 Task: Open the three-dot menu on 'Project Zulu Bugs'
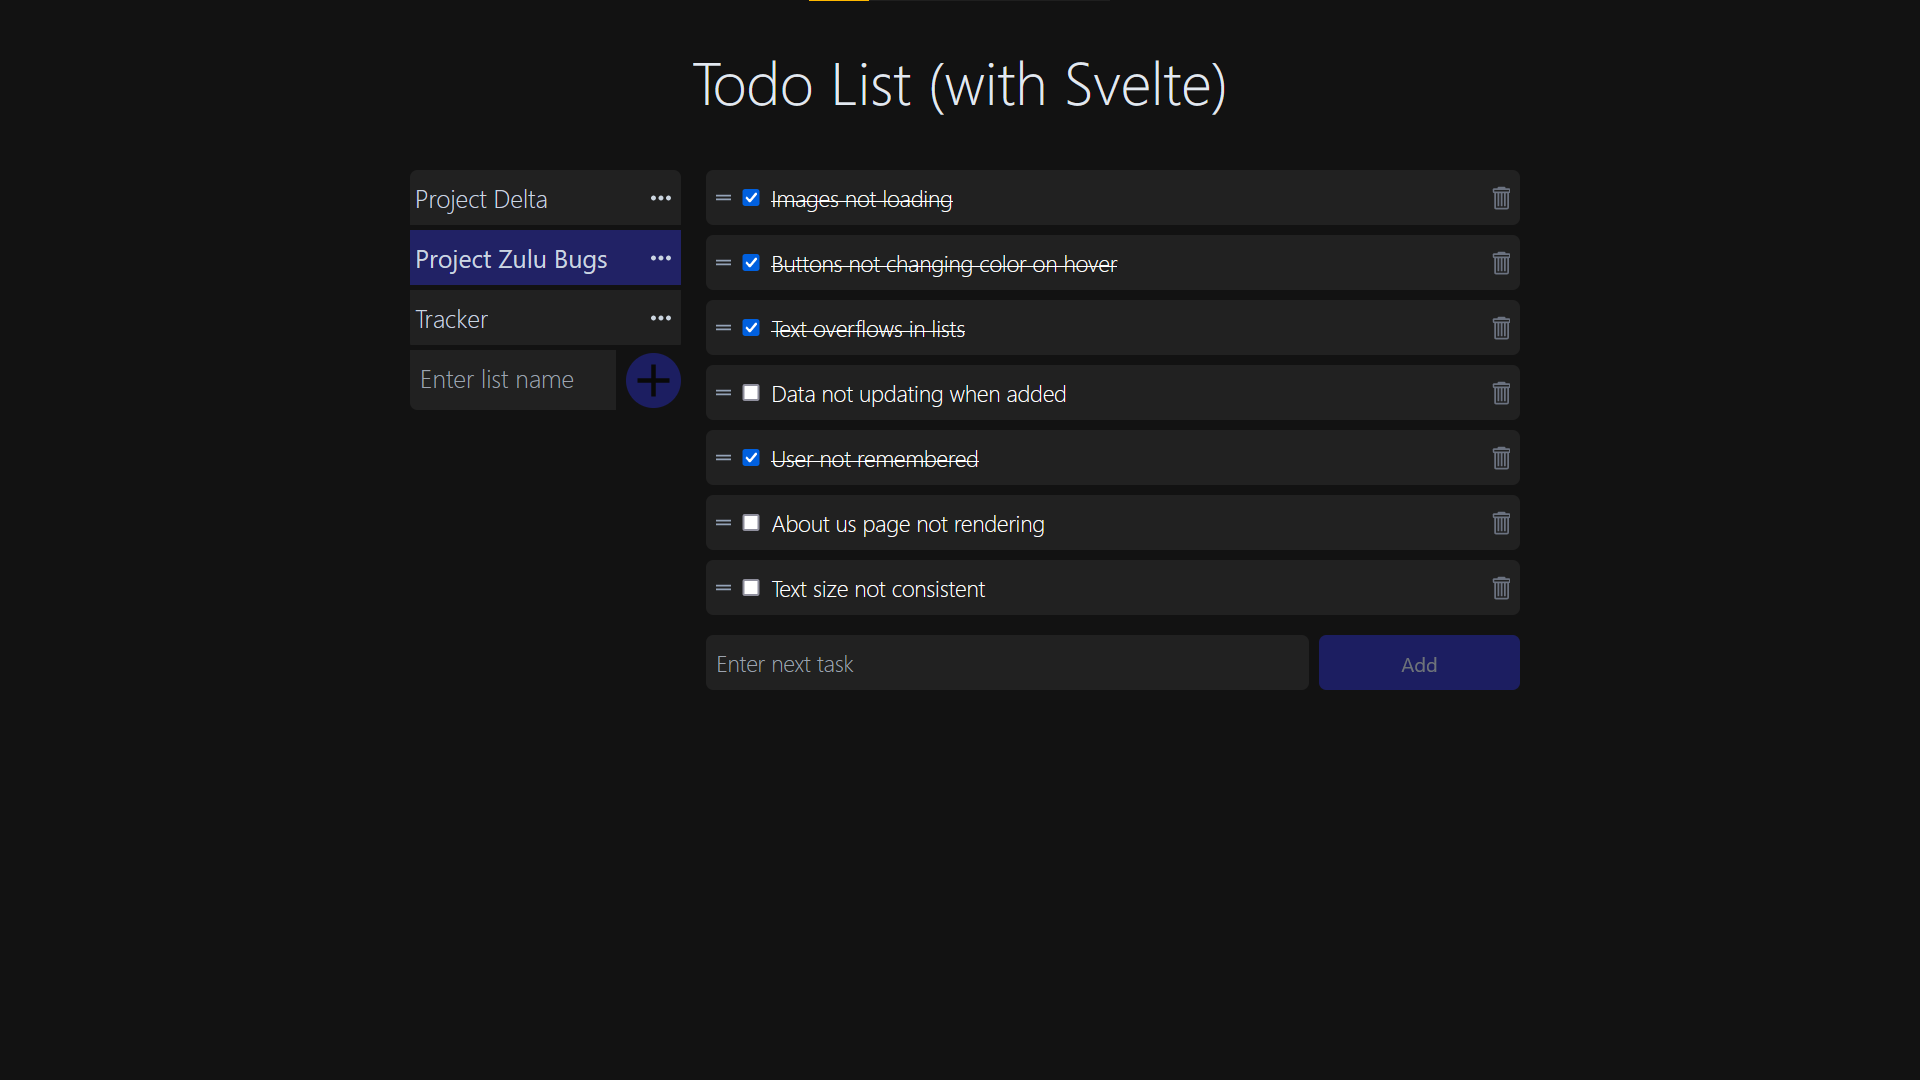[661, 258]
